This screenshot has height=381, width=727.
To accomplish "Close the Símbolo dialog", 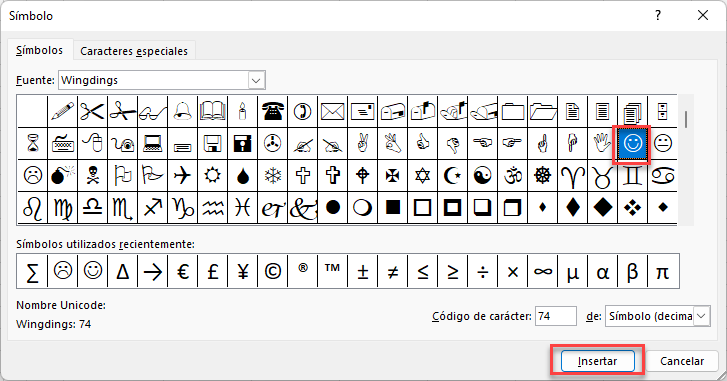I will pos(703,16).
